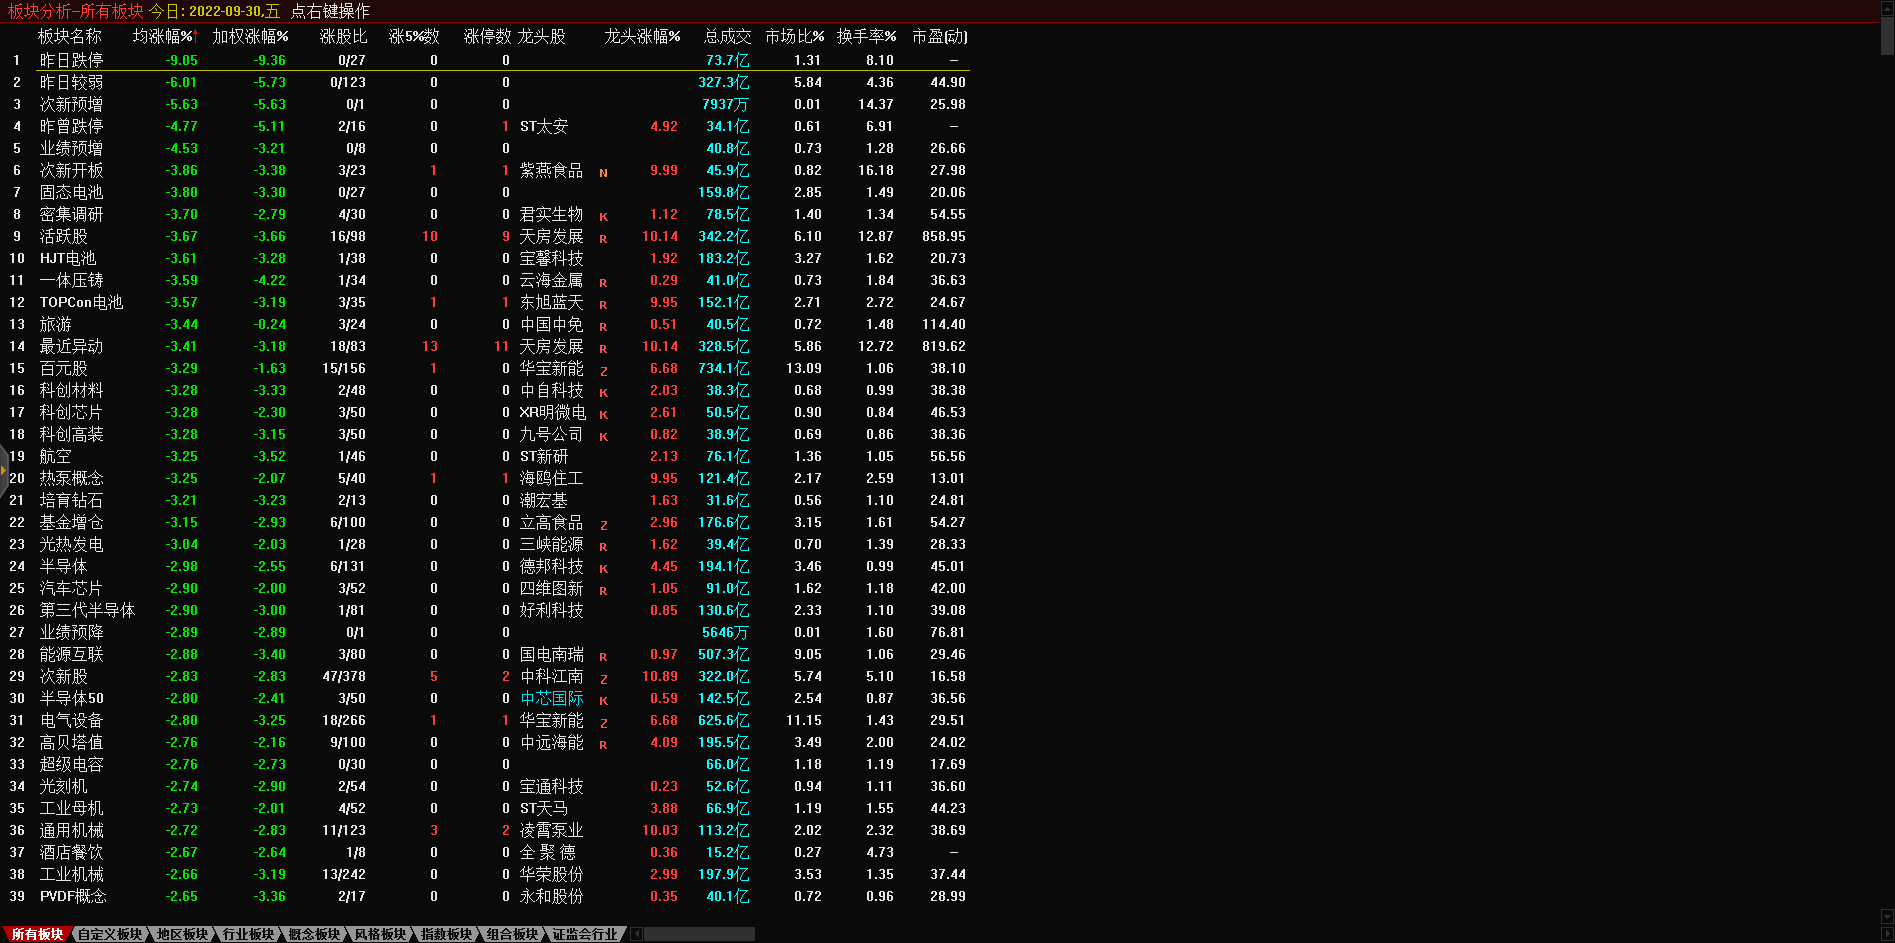1895x943 pixels.
Task: Sort by 换手率% column header
Action: tap(866, 36)
